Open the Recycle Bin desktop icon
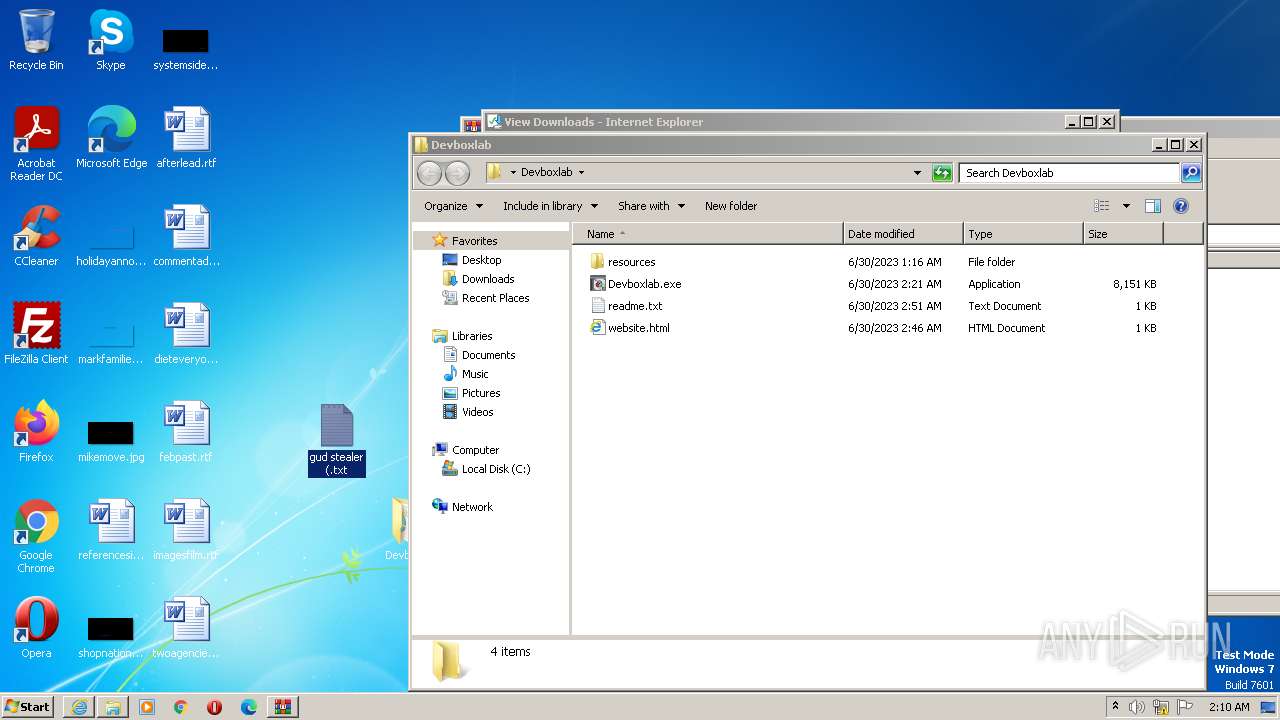Screen dimensions: 1280x720 pyautogui.click(x=36, y=40)
